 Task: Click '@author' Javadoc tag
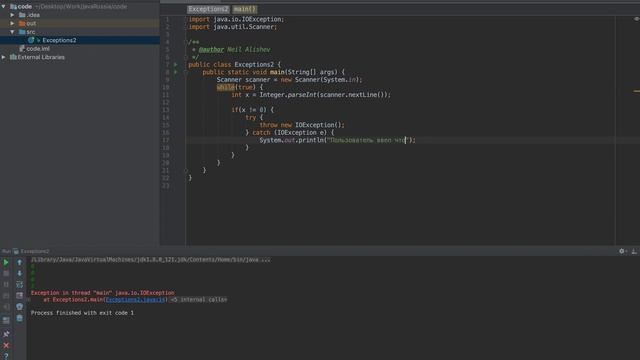click(x=211, y=49)
